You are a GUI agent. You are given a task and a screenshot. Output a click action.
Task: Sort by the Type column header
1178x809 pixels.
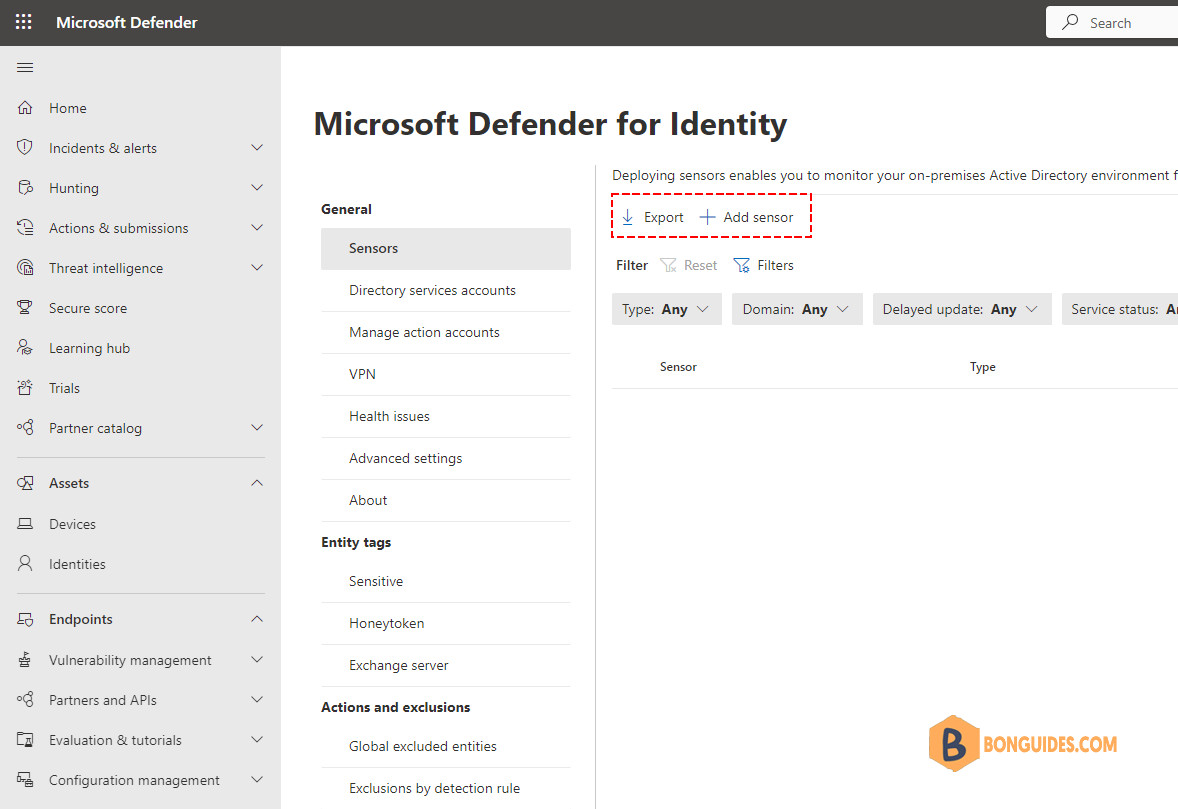[x=983, y=367]
